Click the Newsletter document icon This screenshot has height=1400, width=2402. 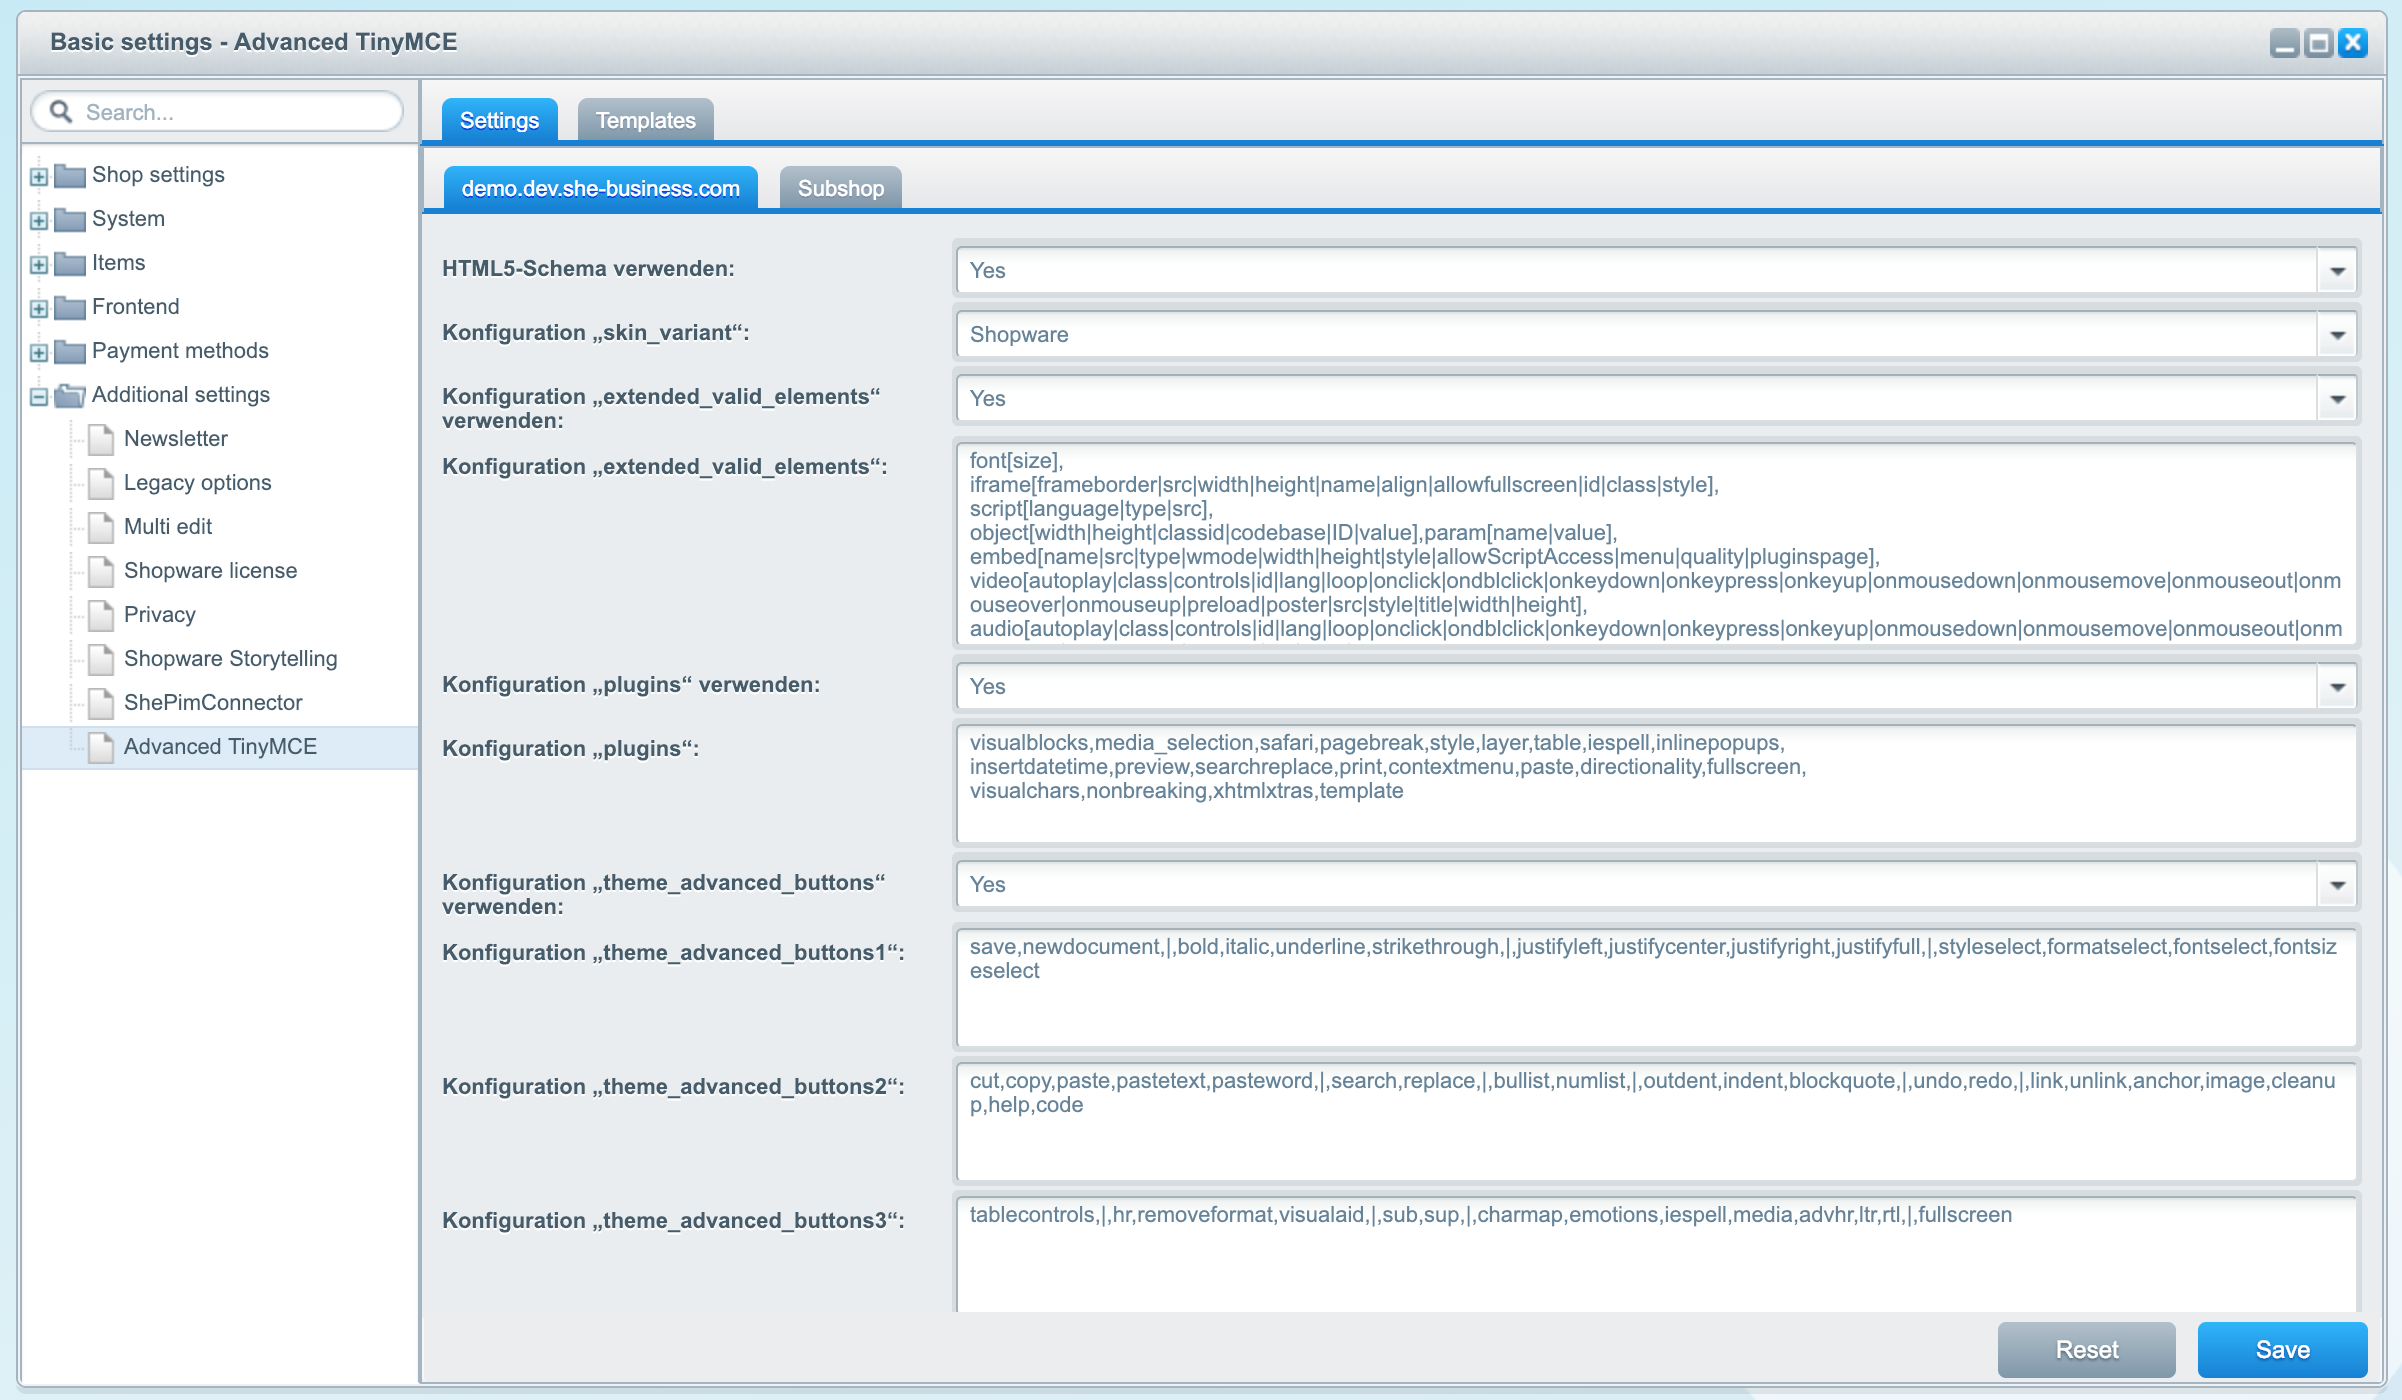tap(101, 439)
